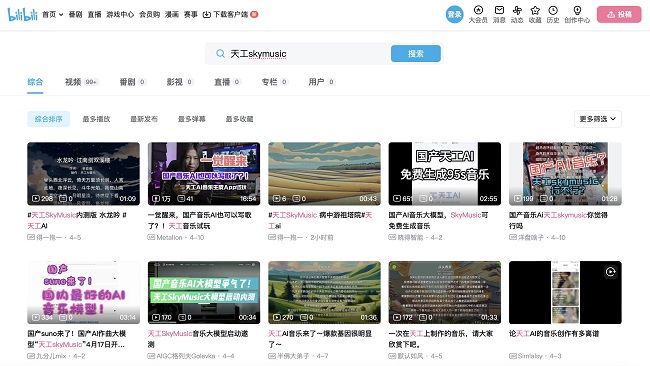Image resolution: width=650 pixels, height=366 pixels.
Task: Open title 国产AI音乐大模型，SkyMusic可免费生成音乐
Action: (438, 221)
